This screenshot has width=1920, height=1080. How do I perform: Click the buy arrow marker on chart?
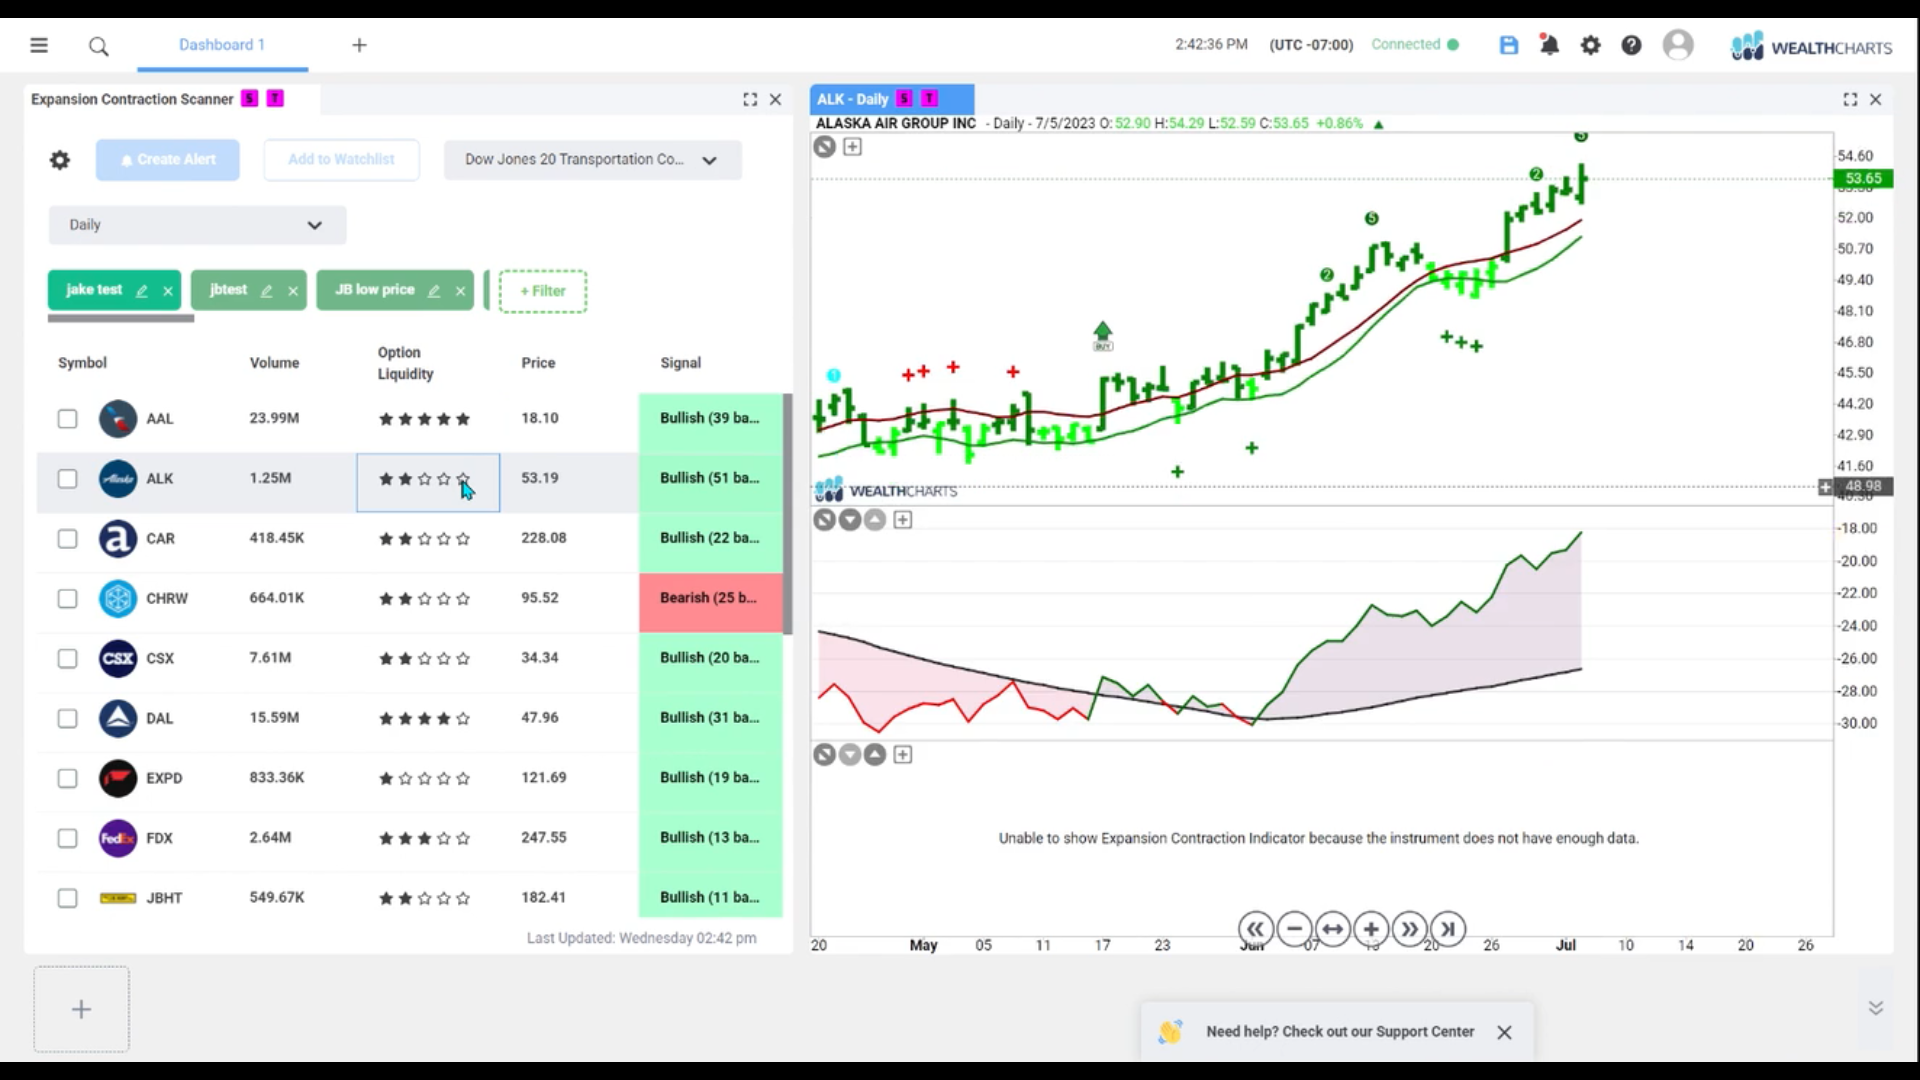pyautogui.click(x=1102, y=336)
